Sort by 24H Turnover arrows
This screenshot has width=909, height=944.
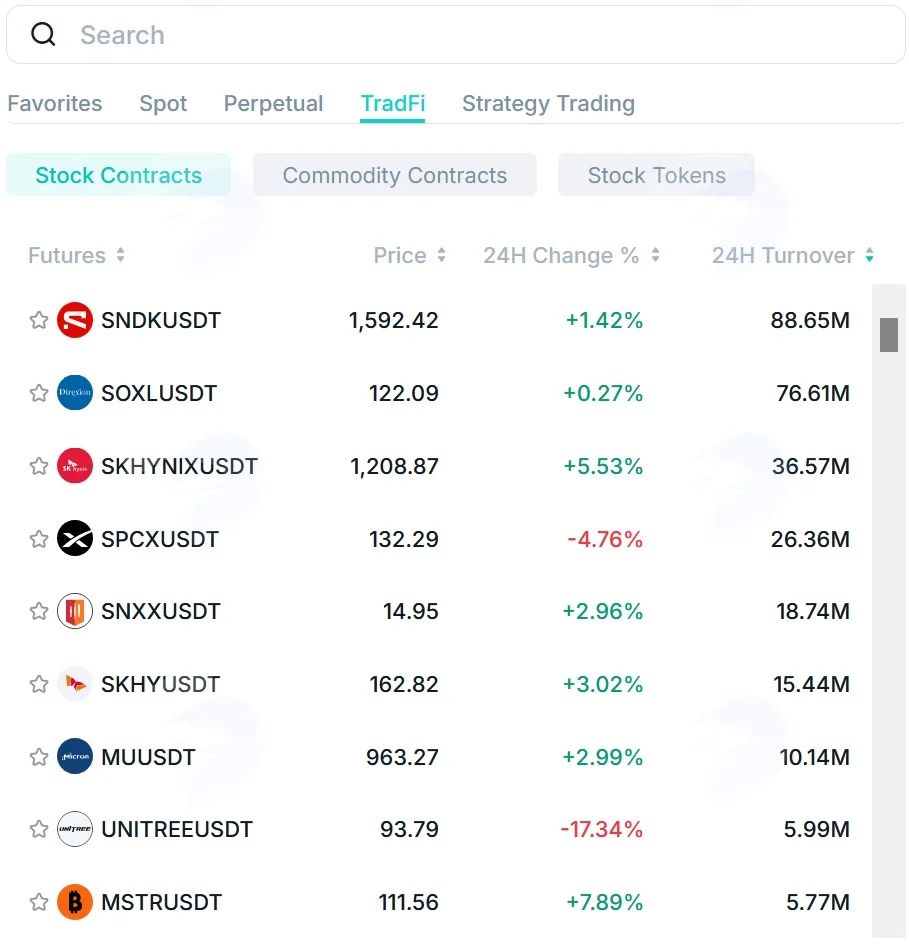[x=869, y=255]
